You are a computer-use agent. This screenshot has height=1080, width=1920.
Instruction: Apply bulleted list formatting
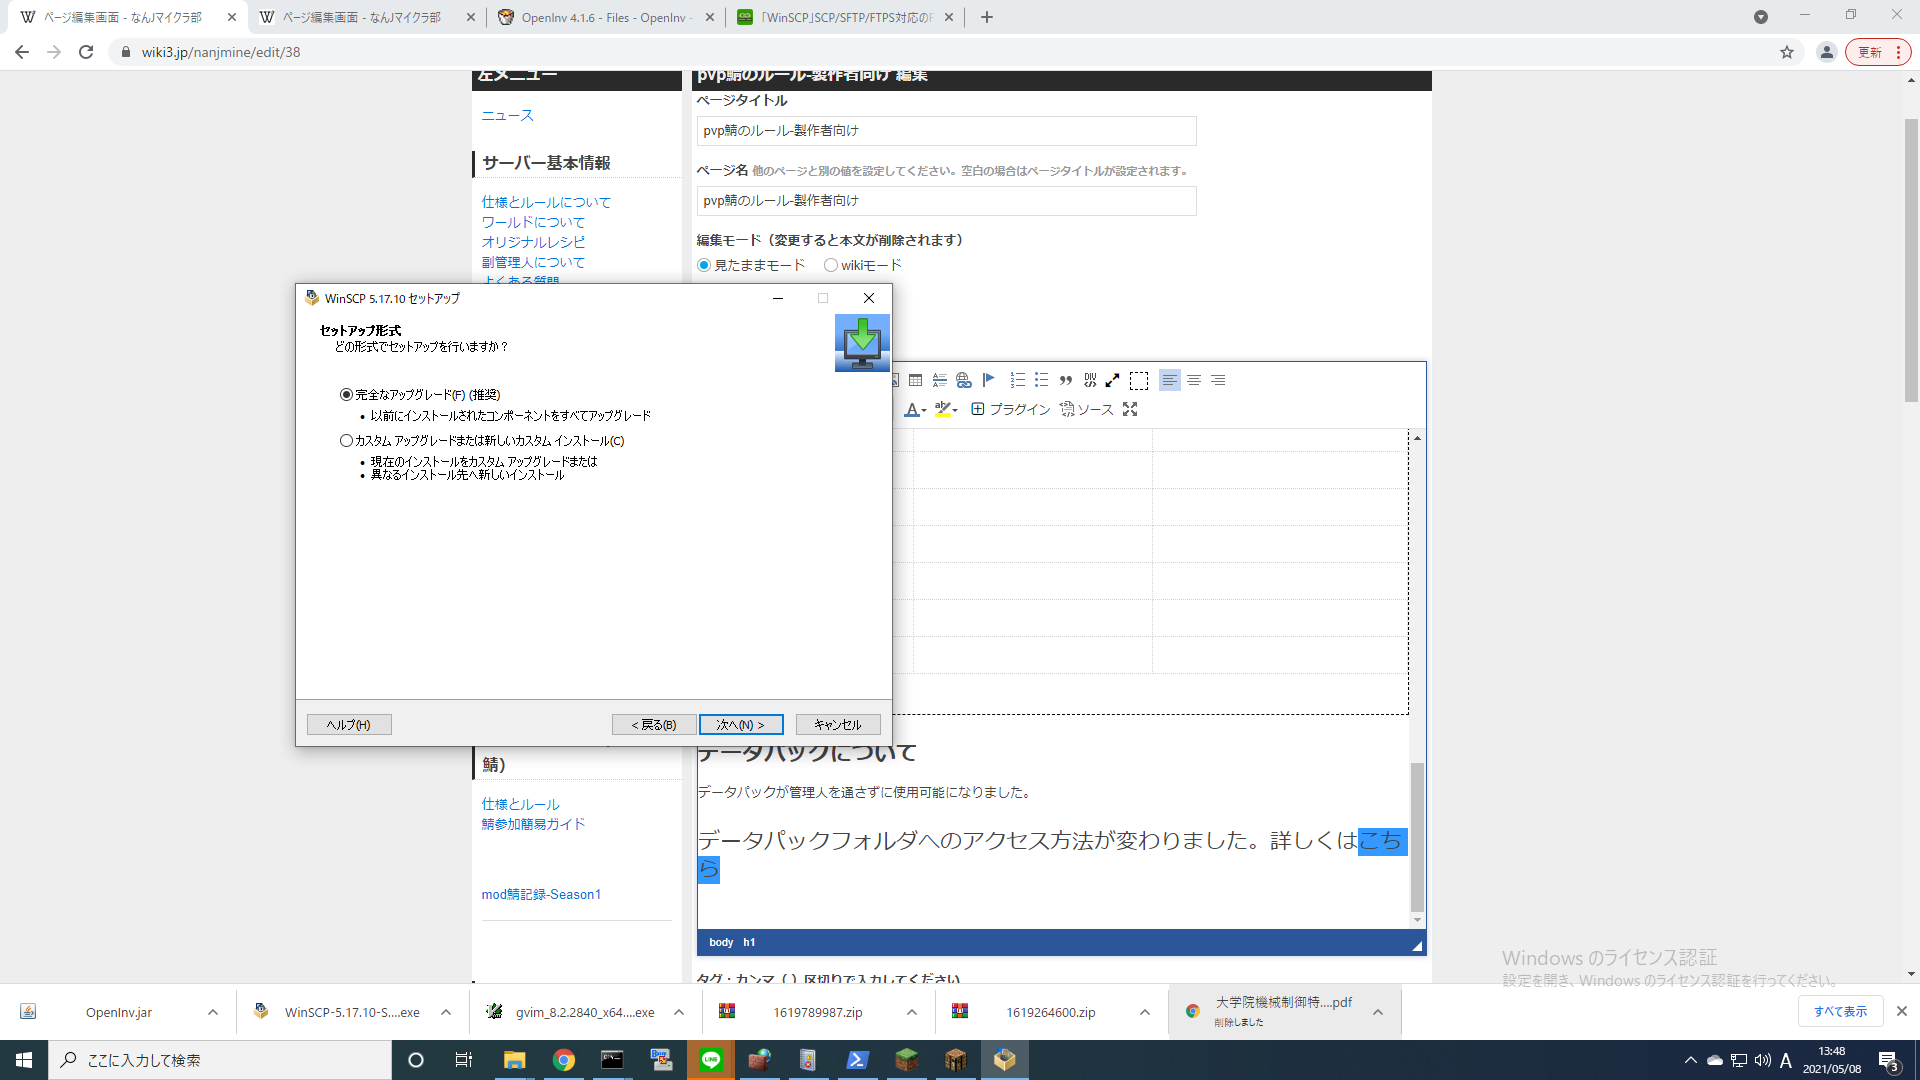pos(1041,380)
